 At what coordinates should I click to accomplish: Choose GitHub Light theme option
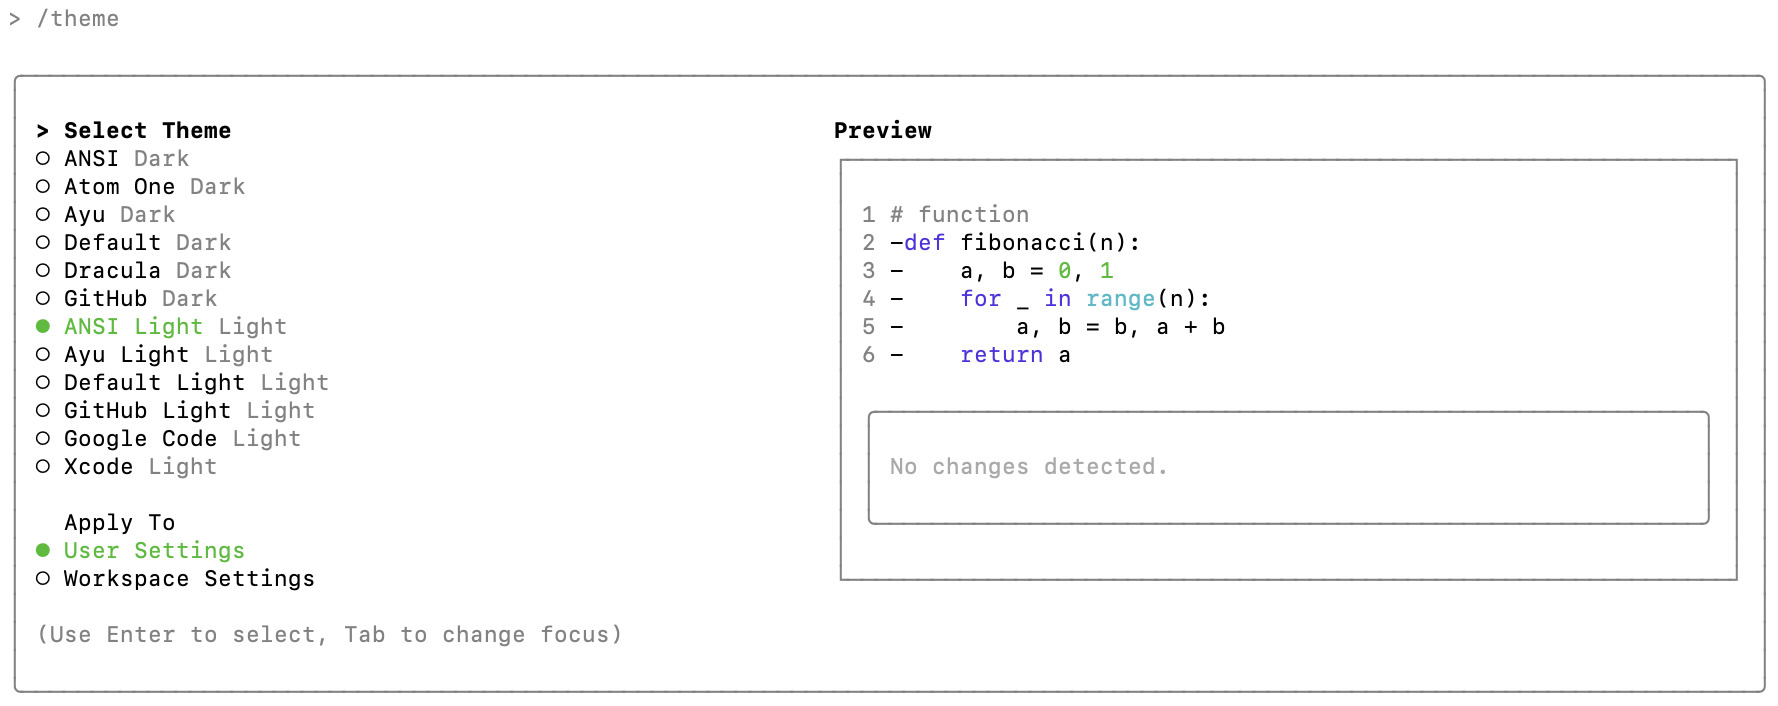pyautogui.click(x=188, y=411)
